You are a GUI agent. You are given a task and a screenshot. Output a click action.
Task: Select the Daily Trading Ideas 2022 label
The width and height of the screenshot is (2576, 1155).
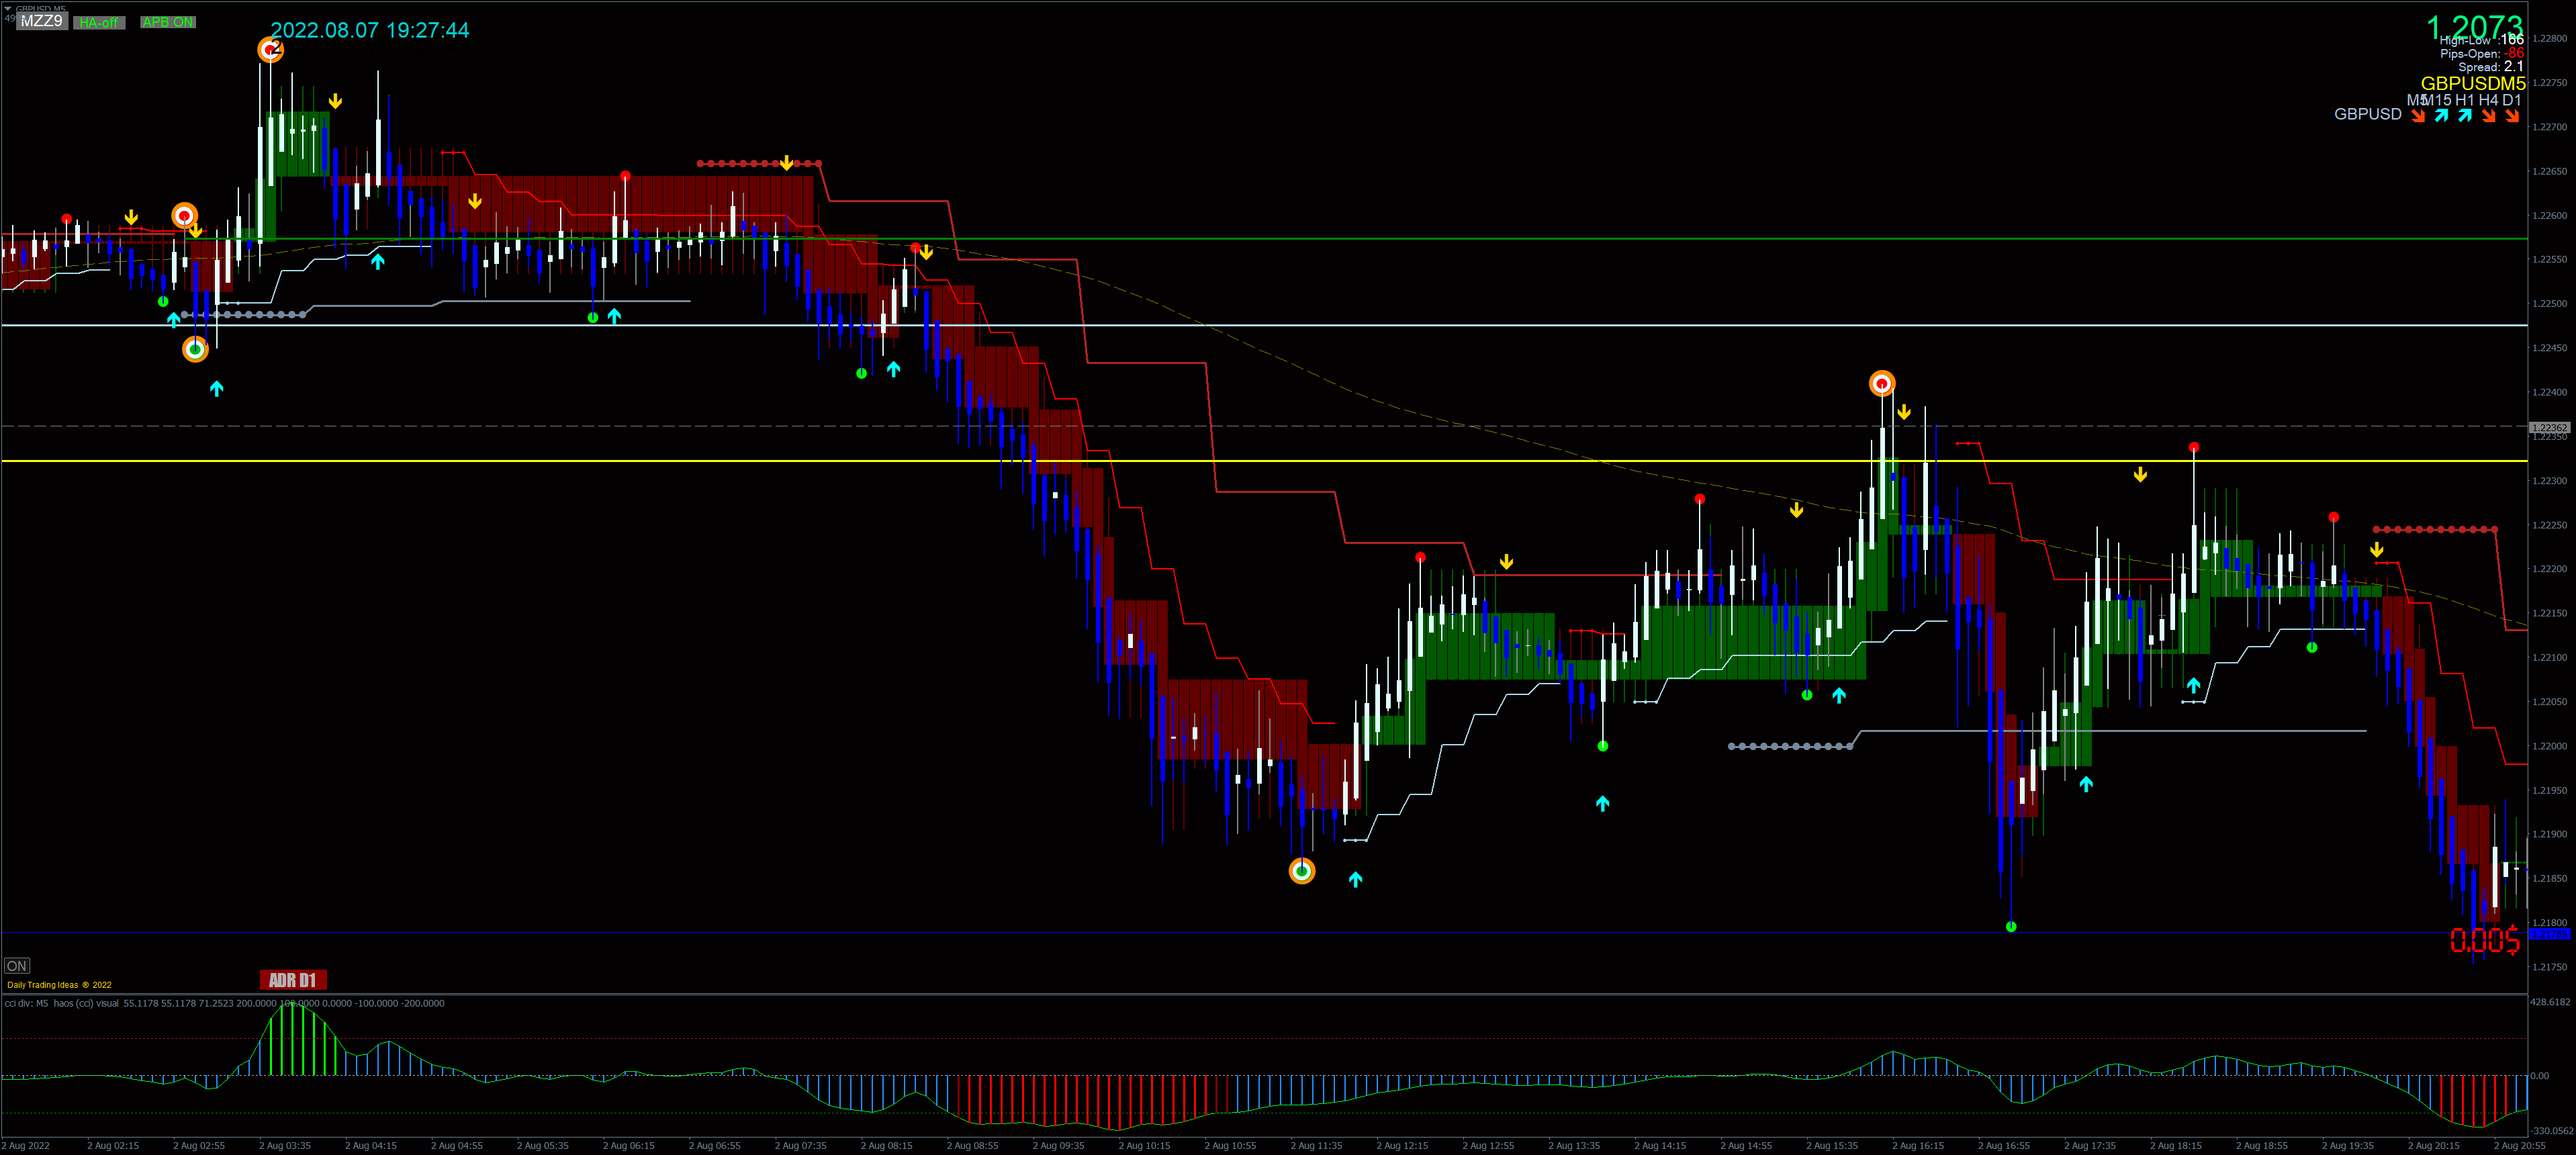pos(59,985)
